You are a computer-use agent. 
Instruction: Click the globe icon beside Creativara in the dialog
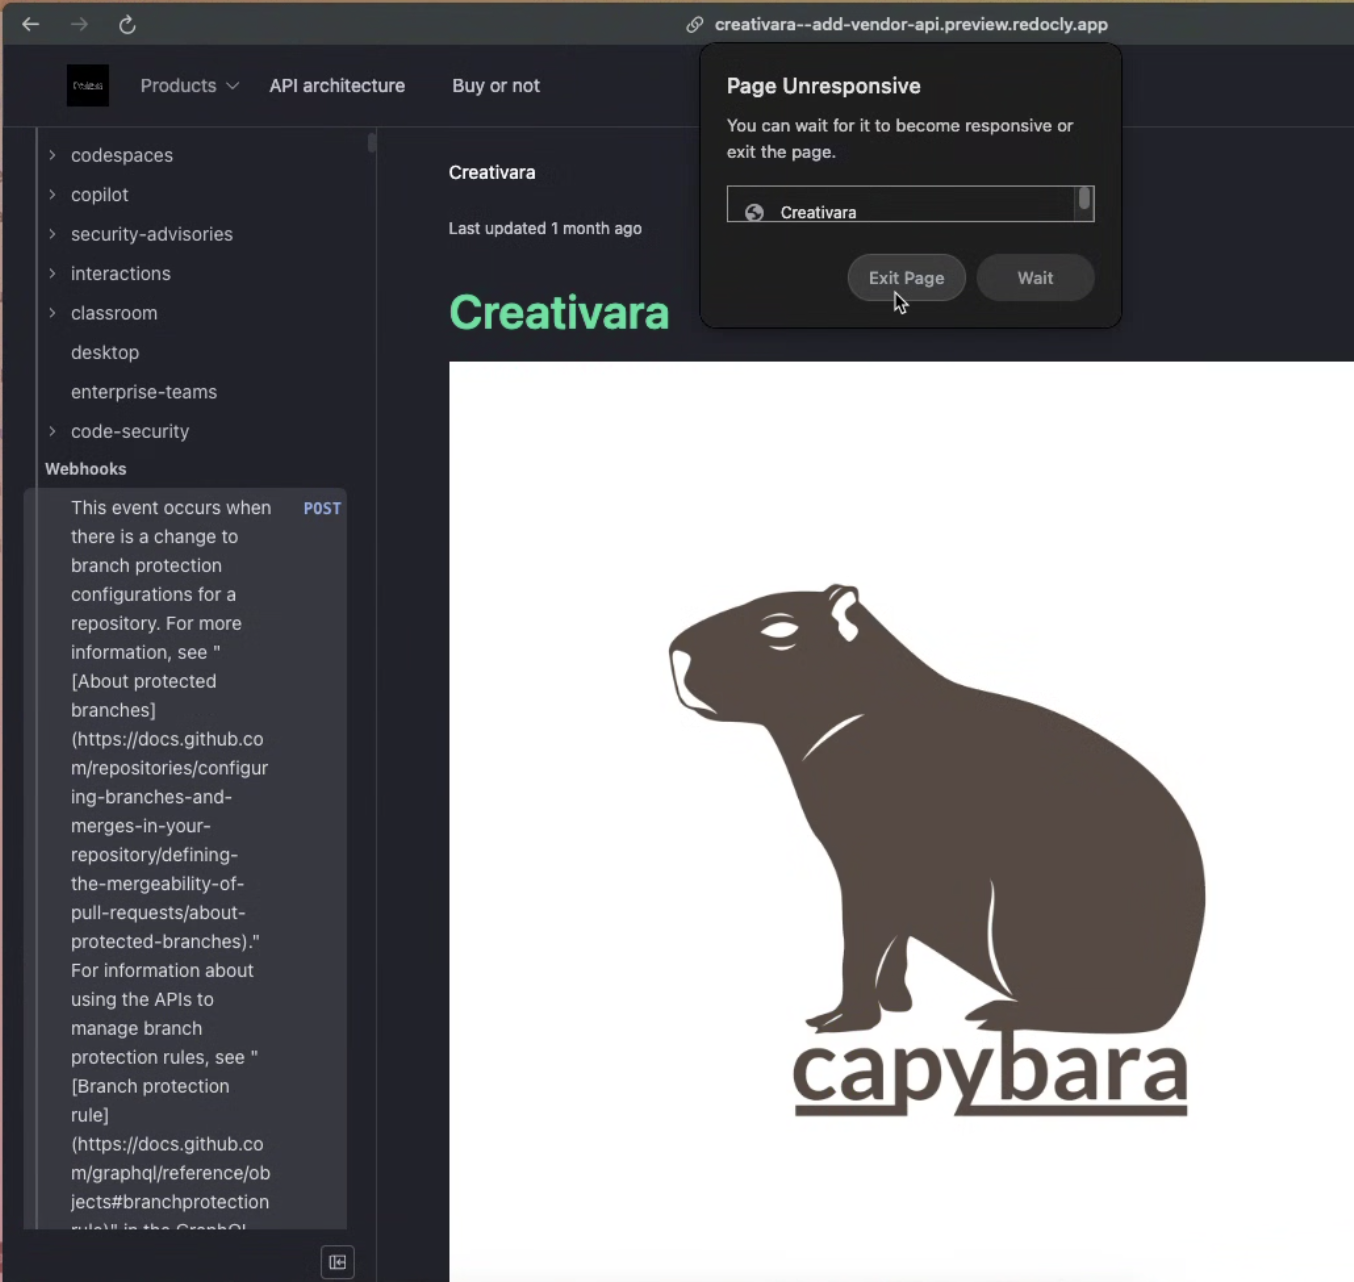(x=754, y=212)
